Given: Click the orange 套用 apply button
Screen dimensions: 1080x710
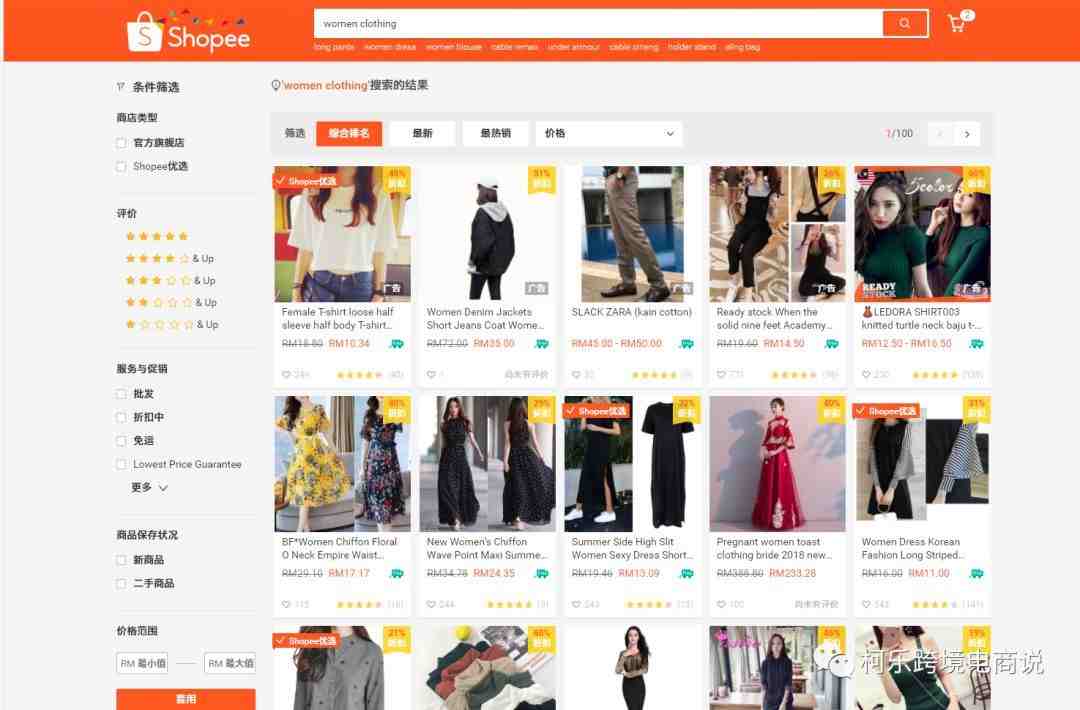Looking at the screenshot, I should [186, 699].
